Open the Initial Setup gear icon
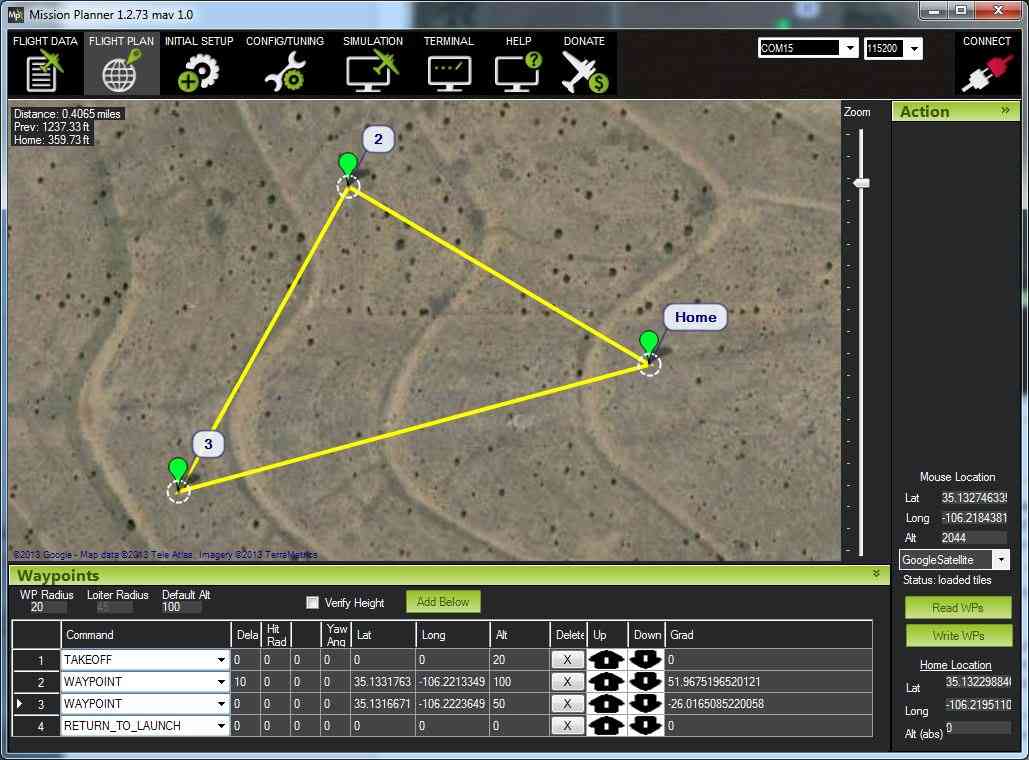Viewport: 1029px width, 760px height. pyautogui.click(x=198, y=72)
